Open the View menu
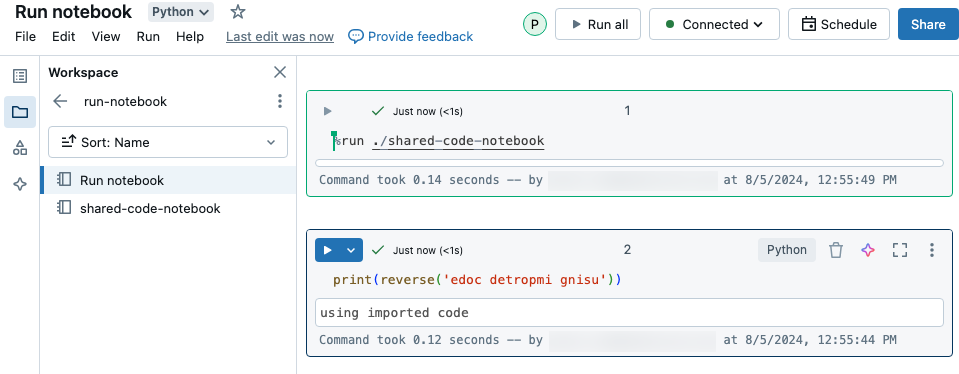Viewport: 959px width, 374px height. point(106,37)
